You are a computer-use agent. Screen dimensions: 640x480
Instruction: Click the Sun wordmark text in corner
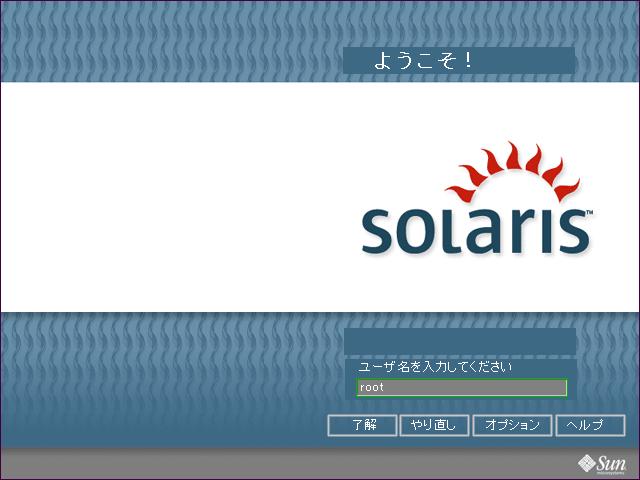[611, 461]
